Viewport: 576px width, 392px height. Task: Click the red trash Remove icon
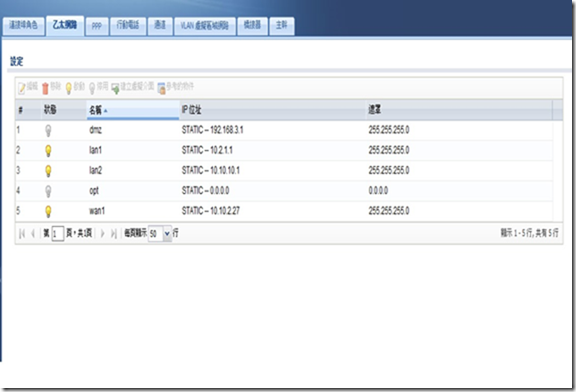tap(45, 88)
